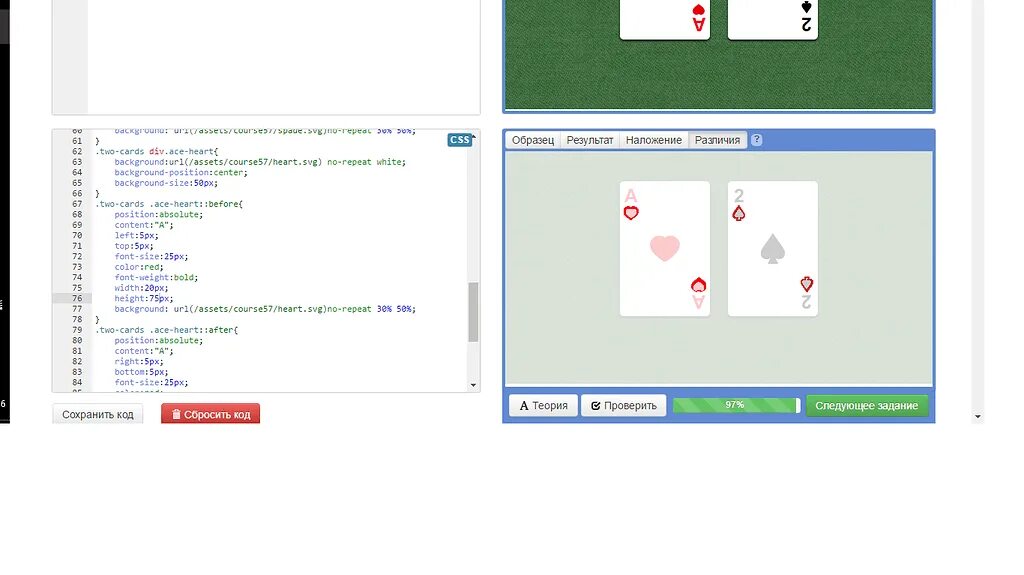
Task: Click the red Сбросить код button
Action: coord(210,414)
